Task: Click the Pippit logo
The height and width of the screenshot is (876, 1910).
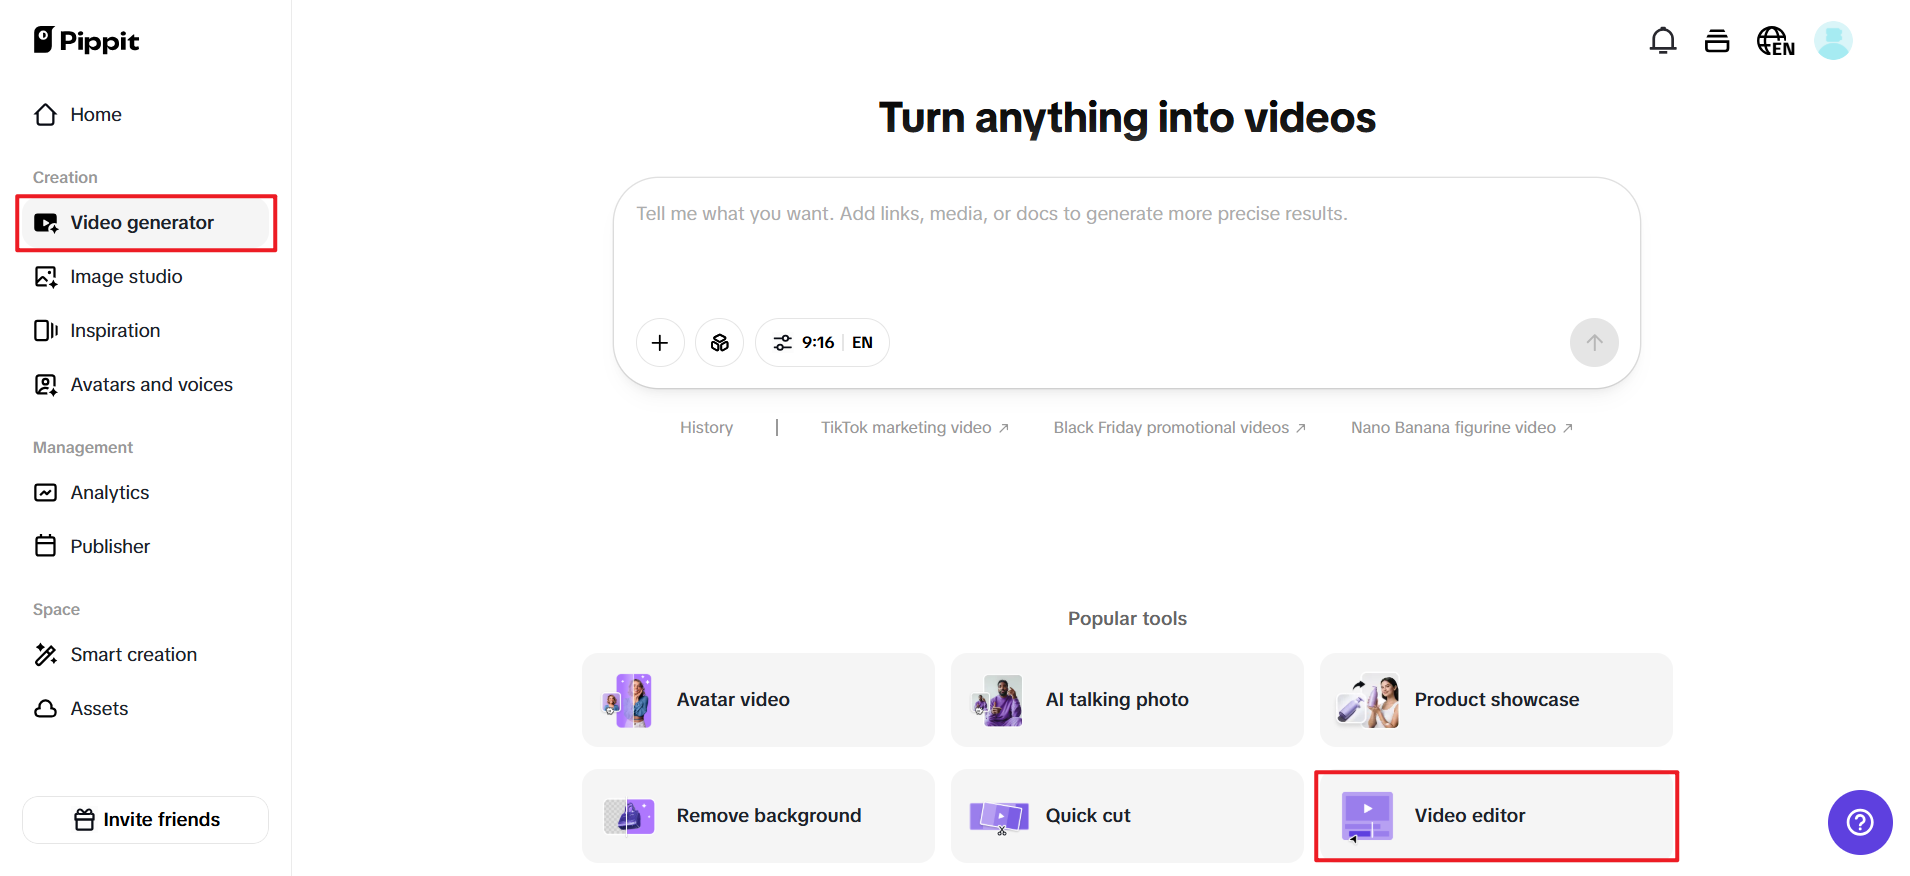Action: [86, 40]
